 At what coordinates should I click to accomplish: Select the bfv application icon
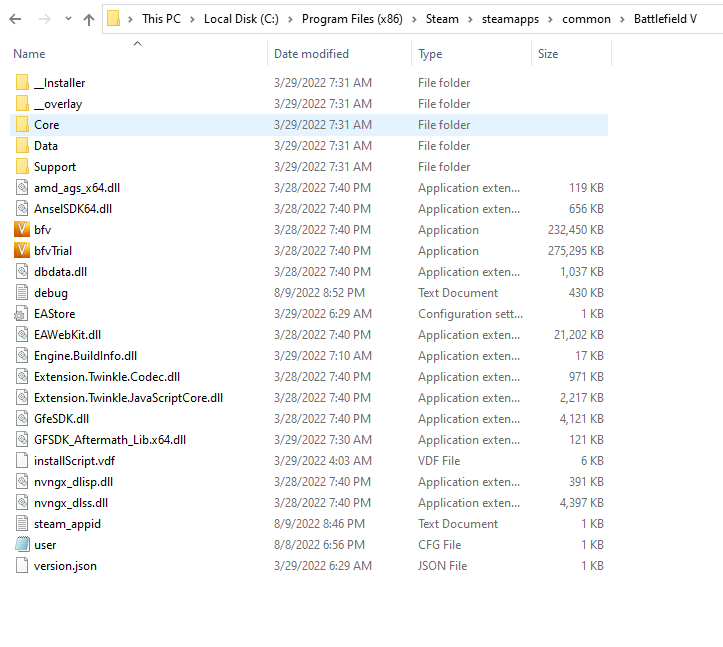(x=22, y=229)
